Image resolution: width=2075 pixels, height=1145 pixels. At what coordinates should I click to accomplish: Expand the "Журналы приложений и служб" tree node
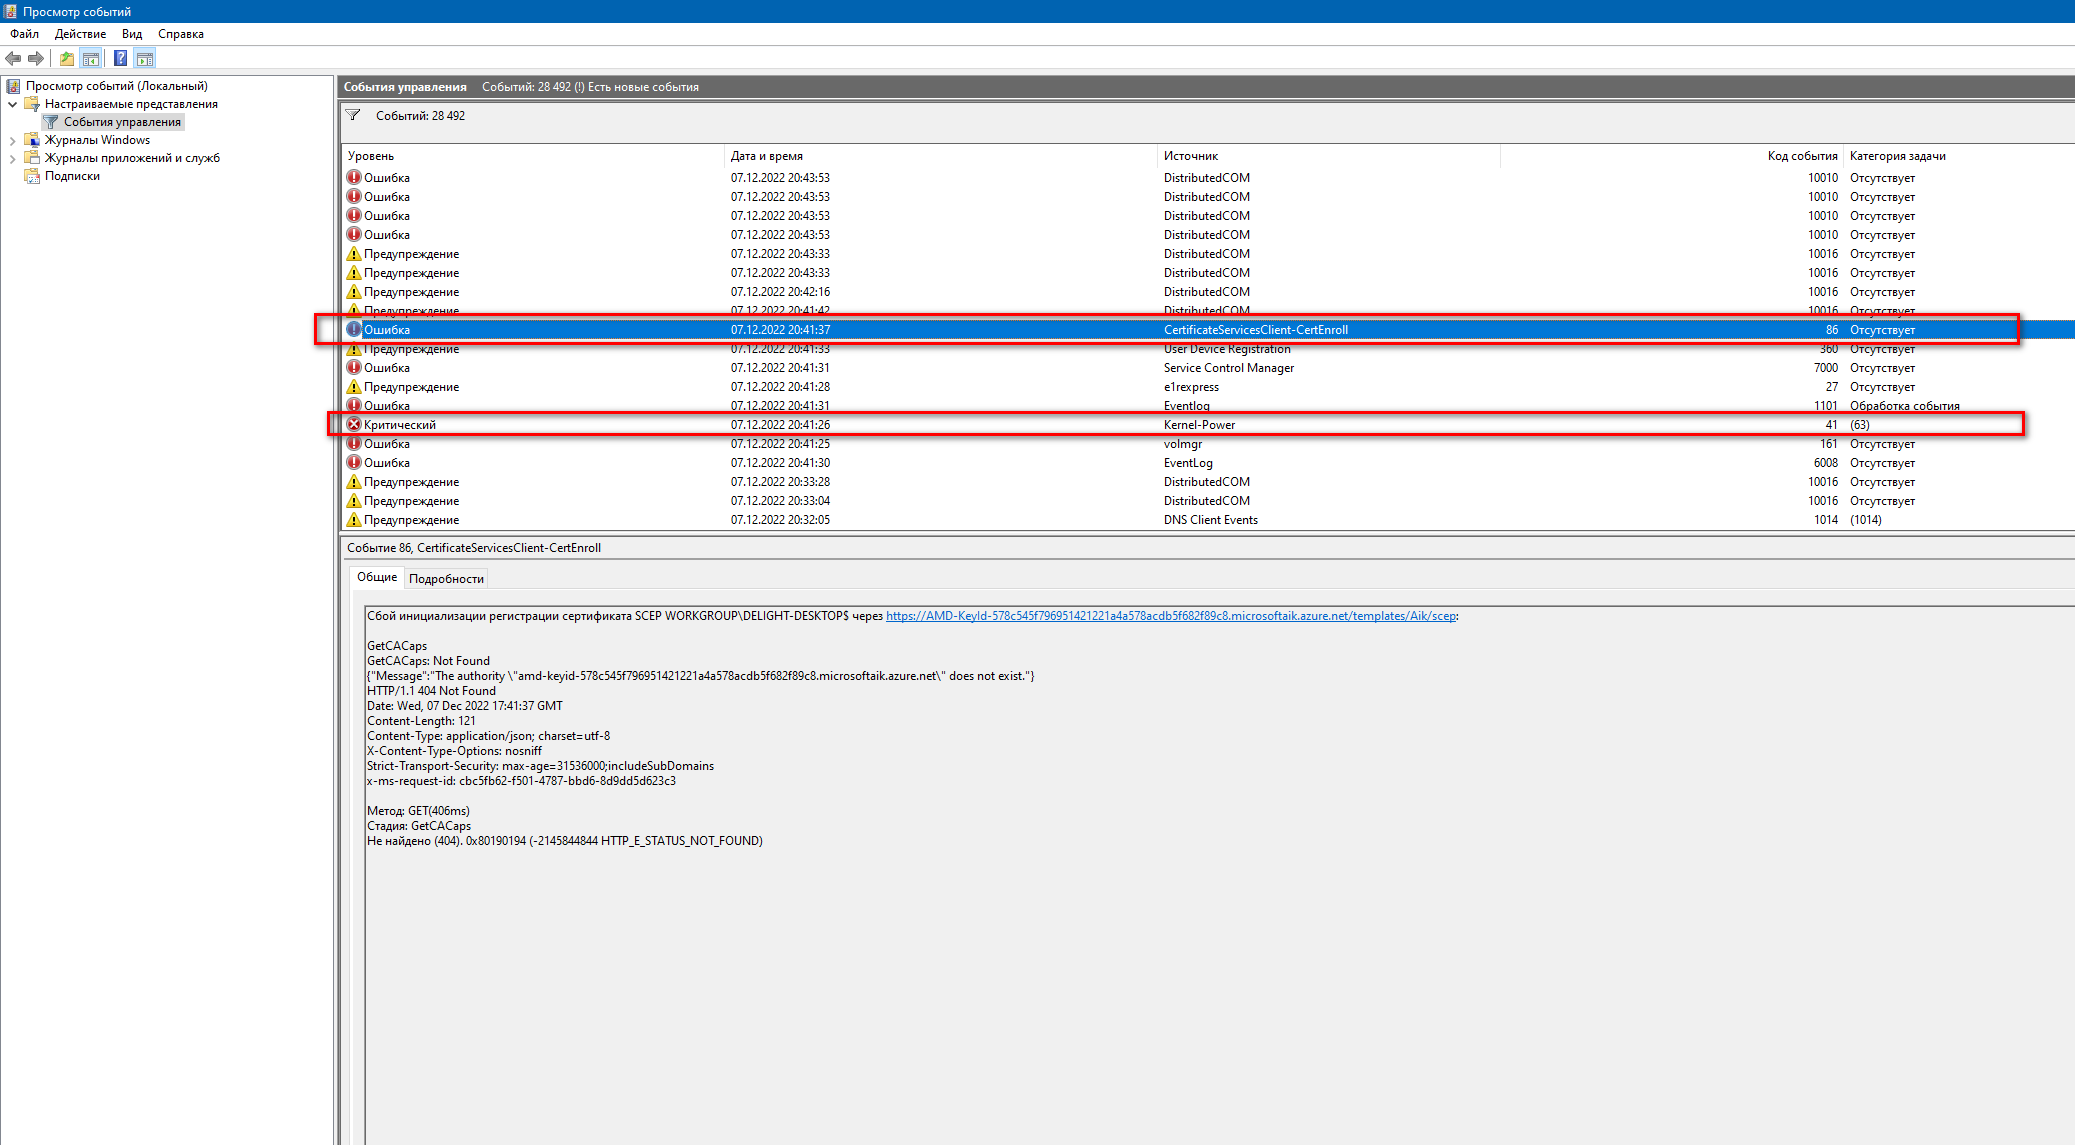pos(12,158)
